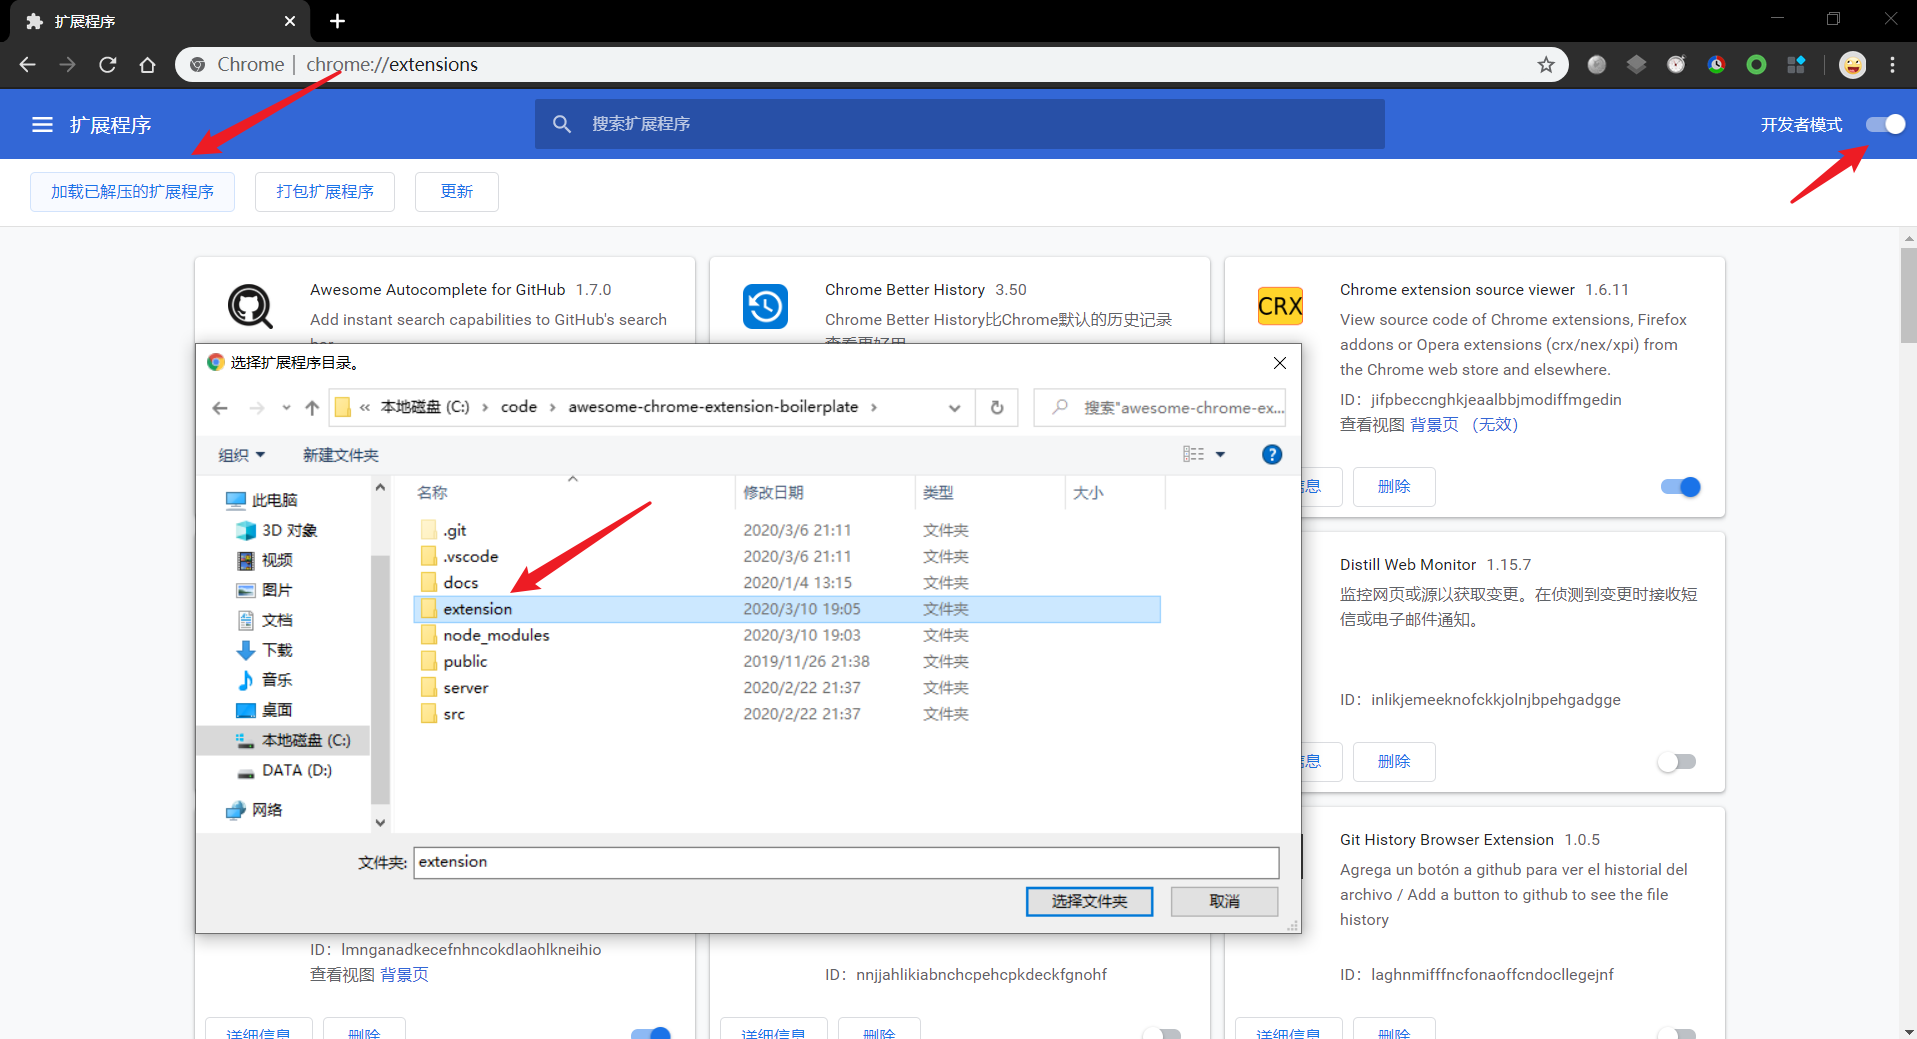Bookmark this page with the star icon

(x=1546, y=65)
